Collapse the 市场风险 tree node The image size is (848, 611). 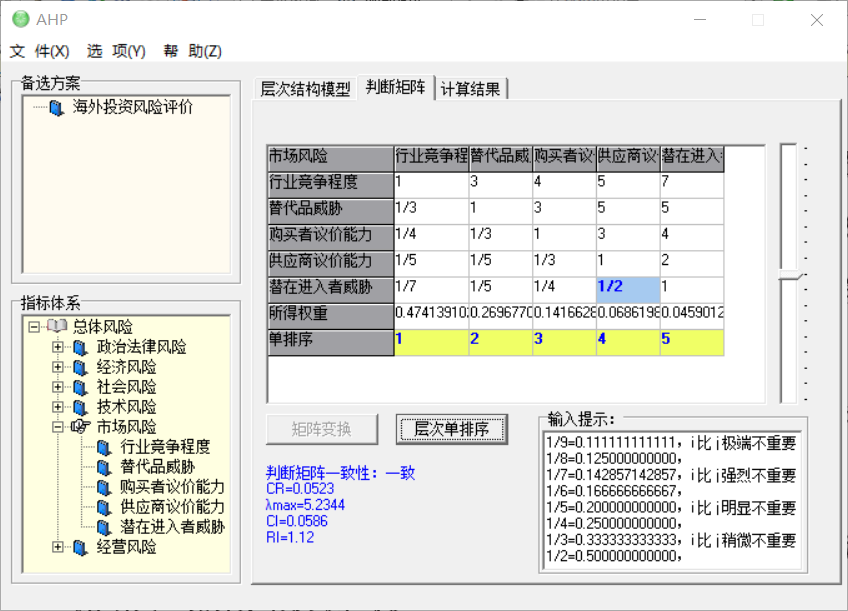58,427
